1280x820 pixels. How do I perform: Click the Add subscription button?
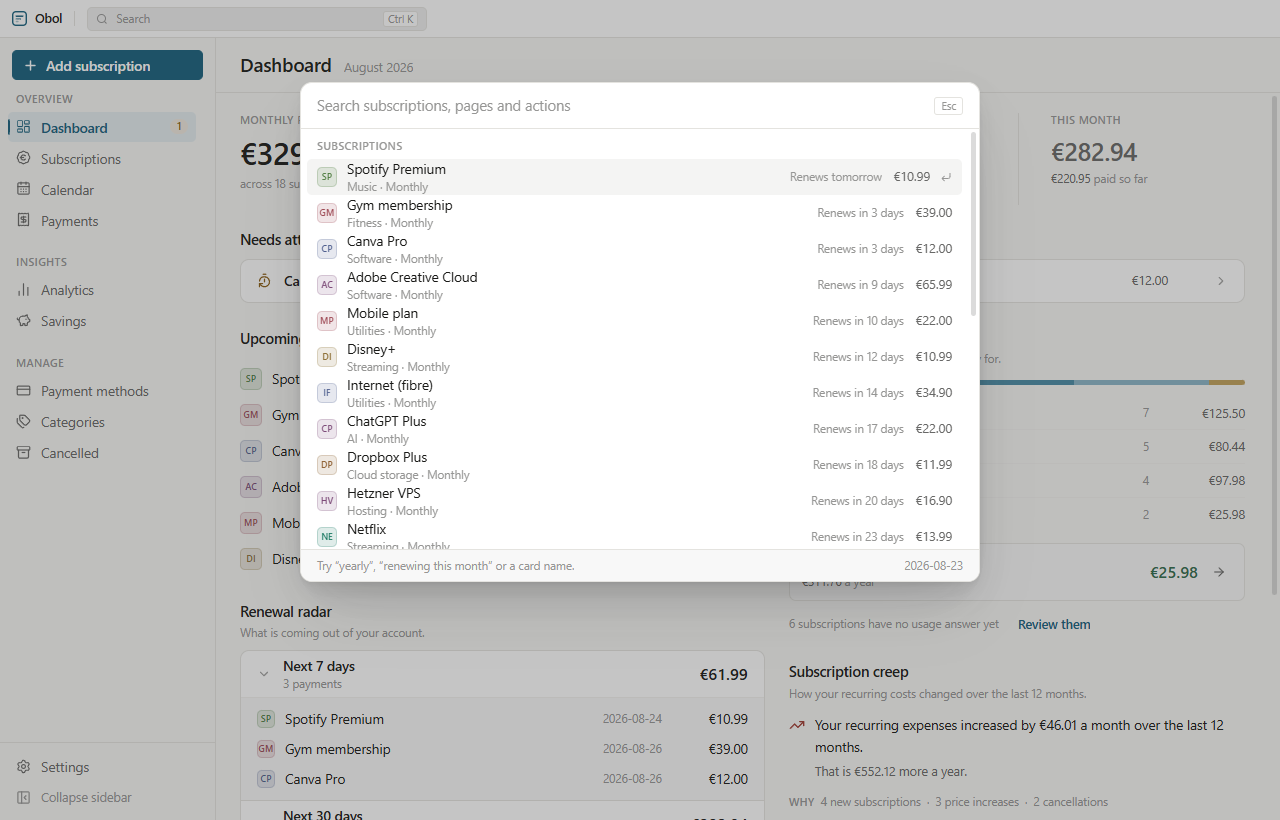tap(107, 66)
